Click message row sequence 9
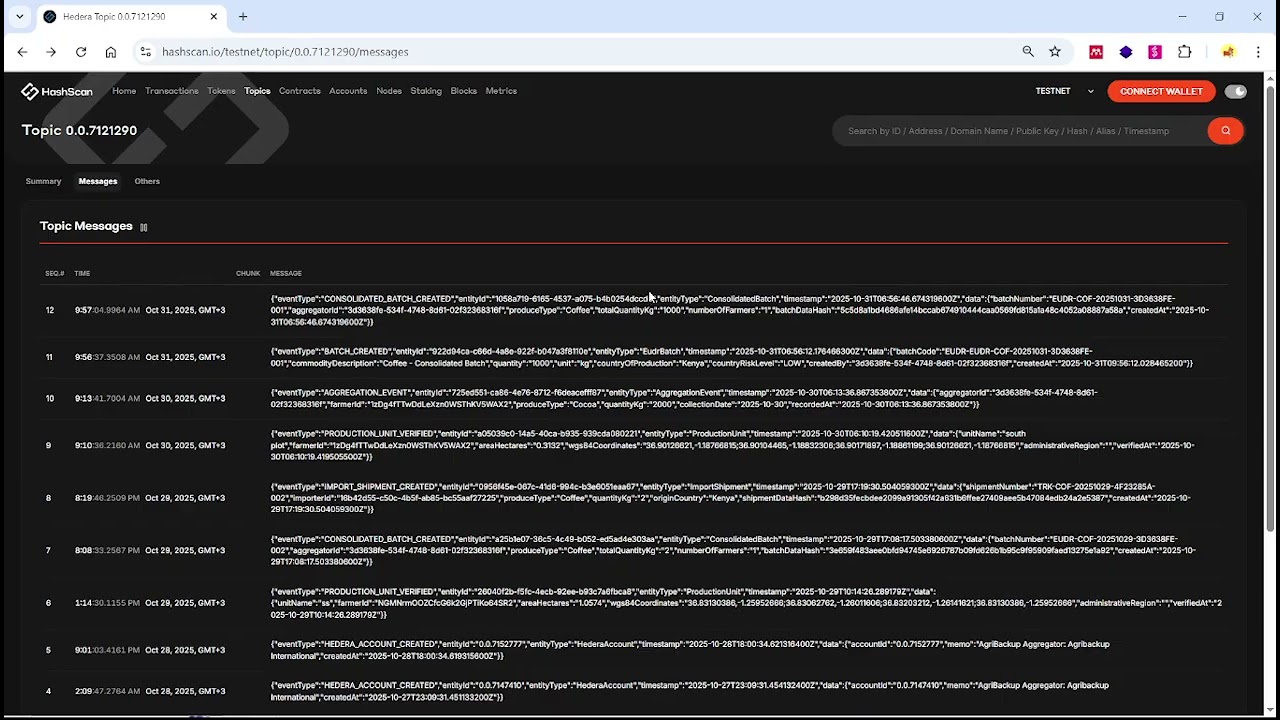This screenshot has height=720, width=1280. tap(634, 445)
